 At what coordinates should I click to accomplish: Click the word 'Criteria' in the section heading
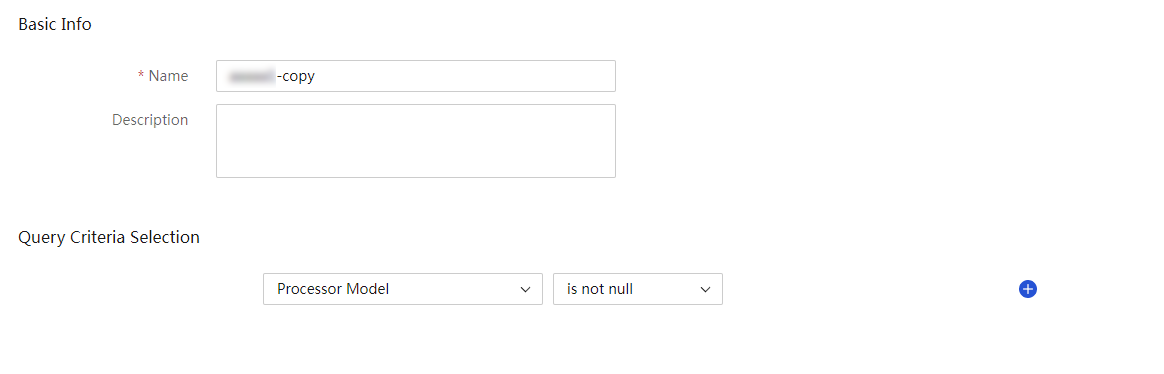tap(98, 237)
